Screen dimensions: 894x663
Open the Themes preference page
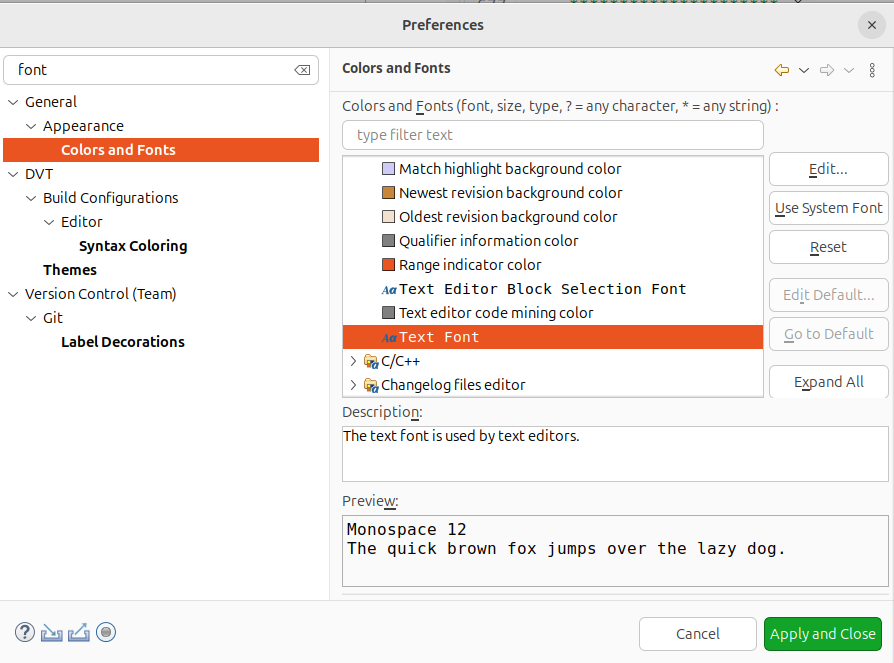click(70, 270)
